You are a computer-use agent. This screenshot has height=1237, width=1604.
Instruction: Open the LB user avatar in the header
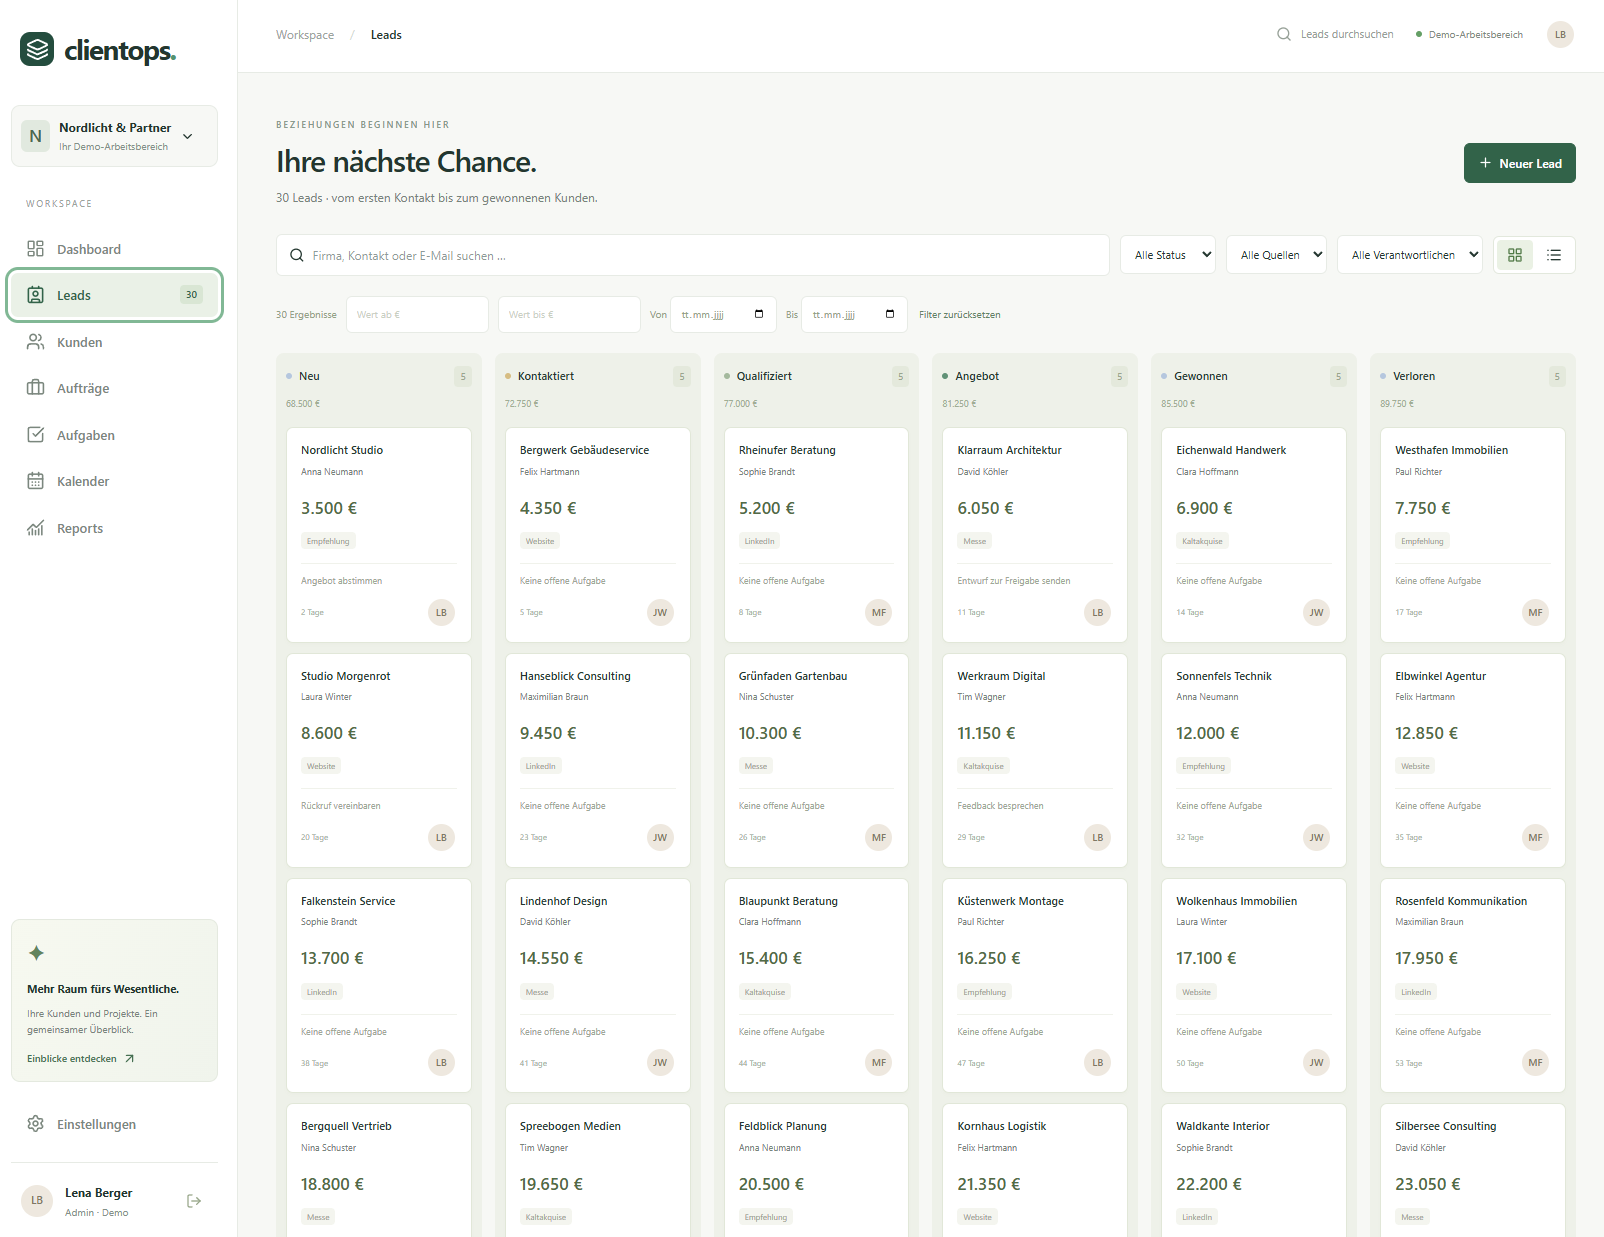coord(1560,34)
